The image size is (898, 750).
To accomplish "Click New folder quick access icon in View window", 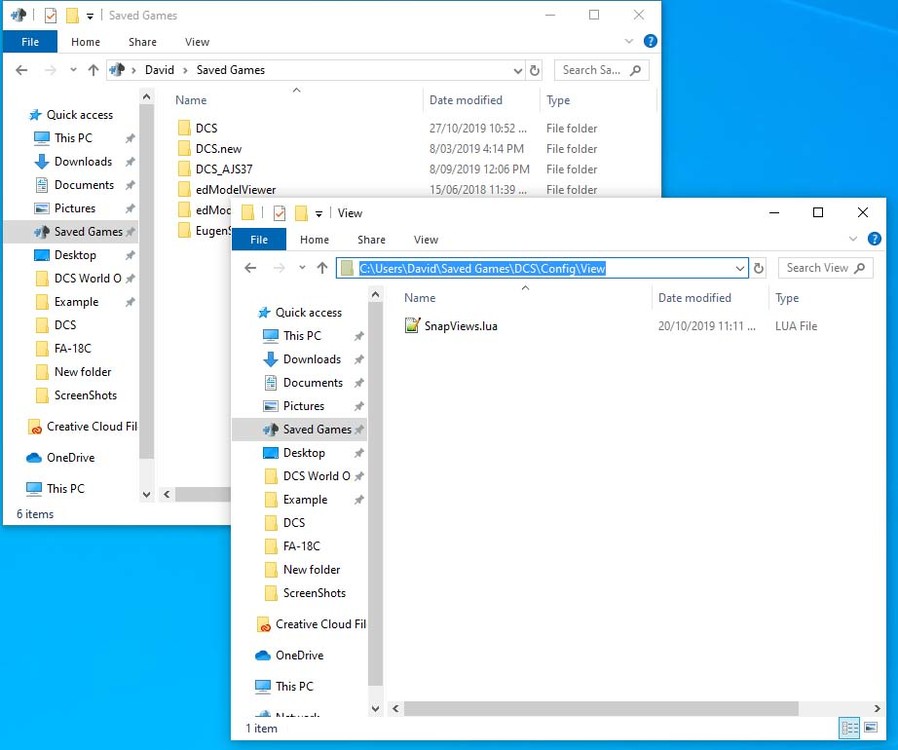I will tap(301, 213).
